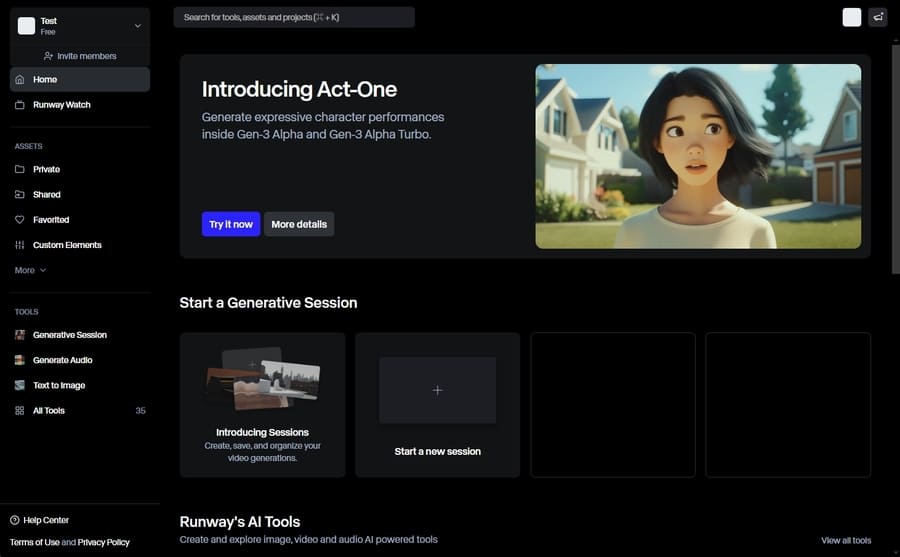The height and width of the screenshot is (557, 900).
Task: Open the Home menu item
Action: [x=80, y=79]
